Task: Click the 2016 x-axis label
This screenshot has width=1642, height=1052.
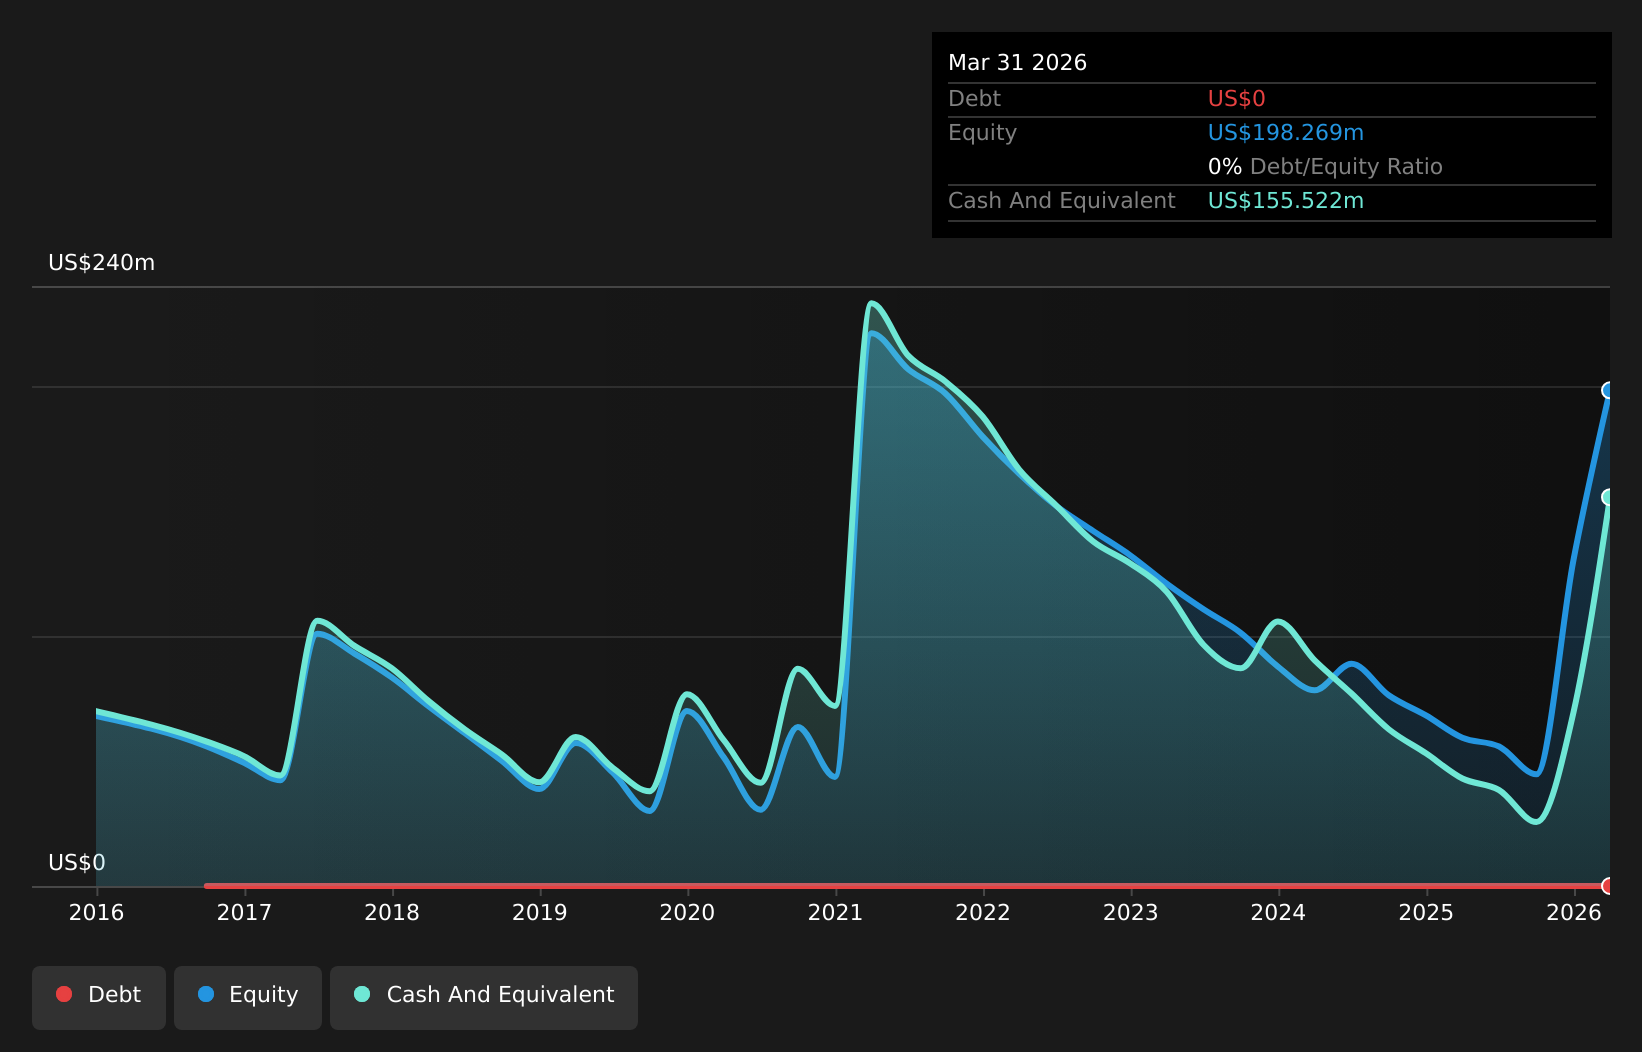Action: click(x=97, y=913)
